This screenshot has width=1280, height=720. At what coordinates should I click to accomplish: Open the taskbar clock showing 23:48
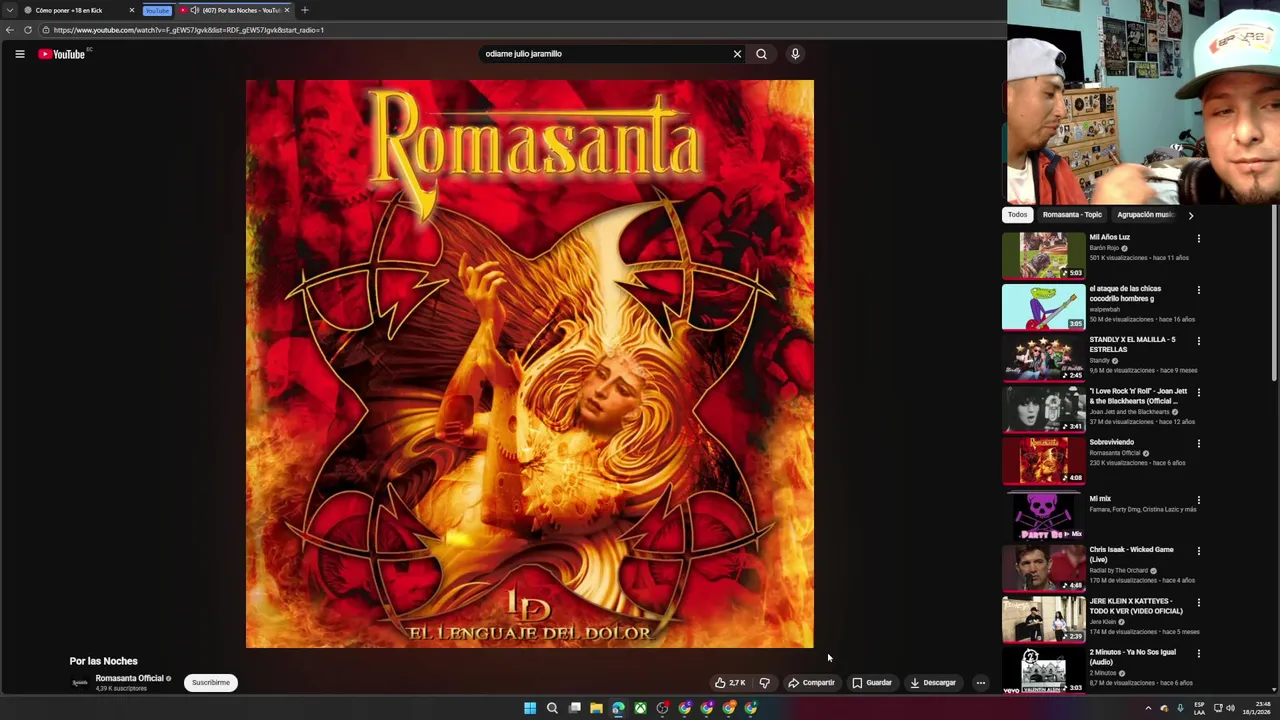click(1256, 708)
